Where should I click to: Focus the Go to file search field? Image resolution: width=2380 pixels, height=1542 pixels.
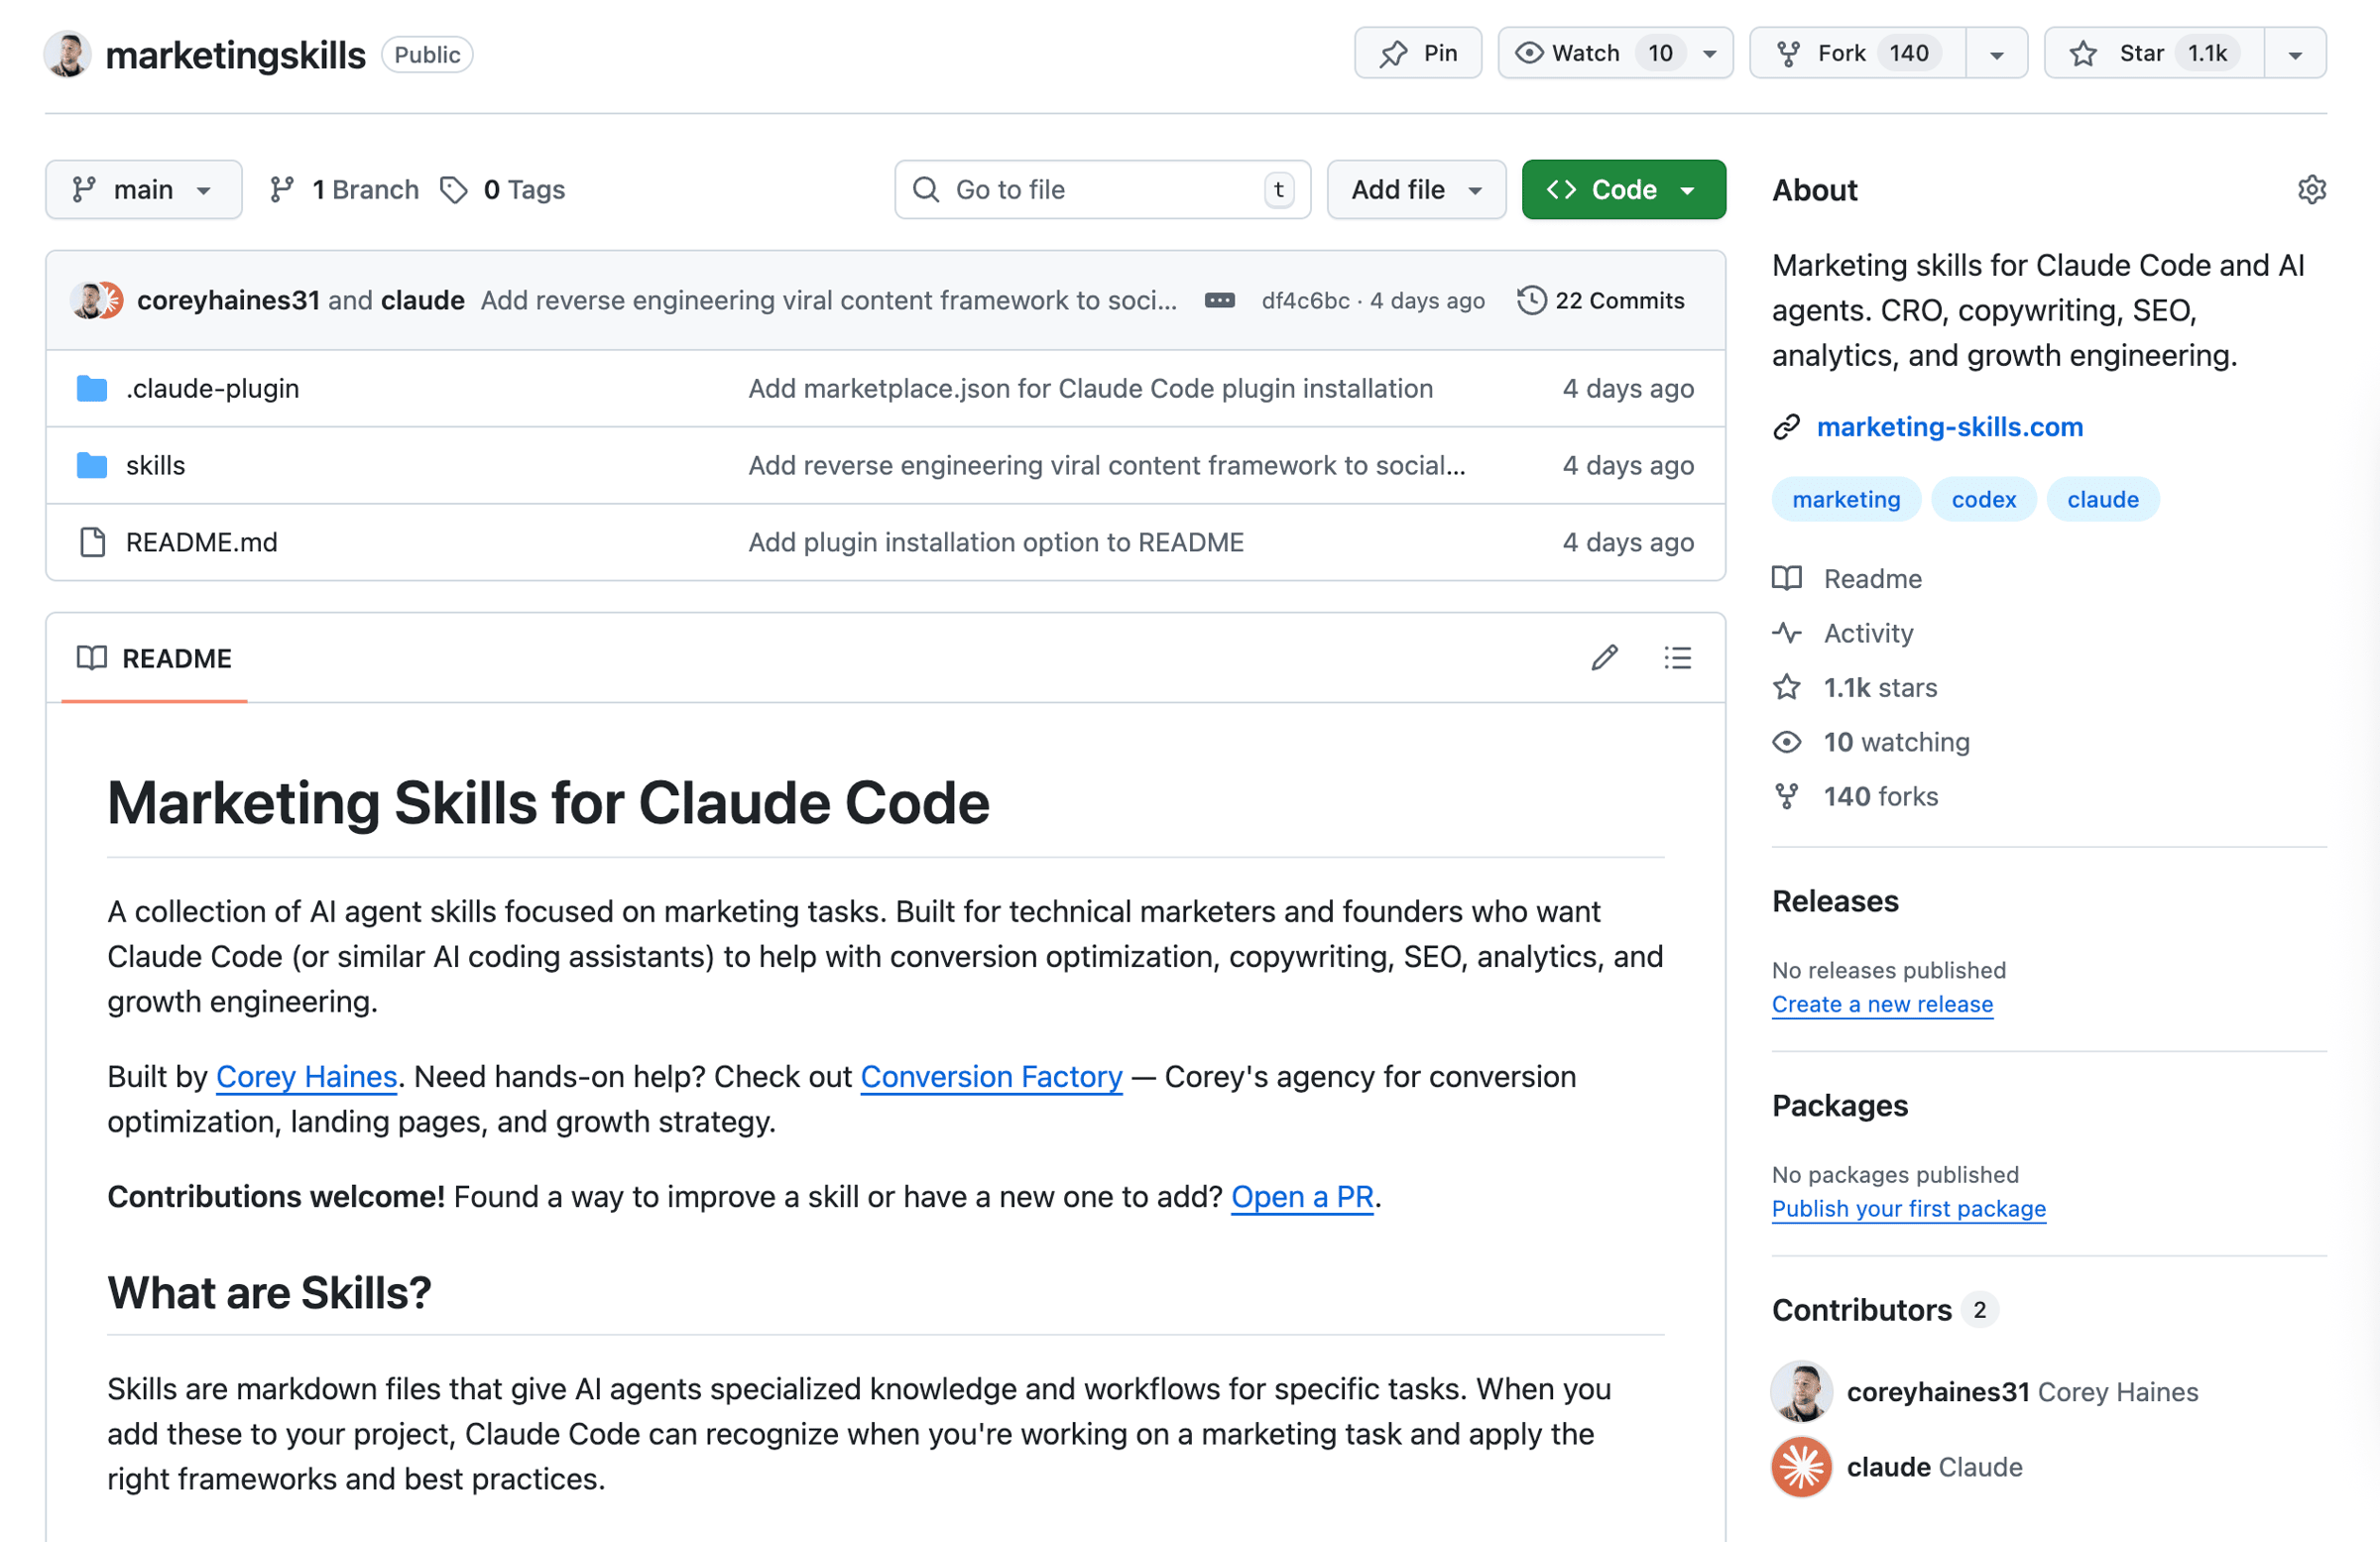[1100, 190]
